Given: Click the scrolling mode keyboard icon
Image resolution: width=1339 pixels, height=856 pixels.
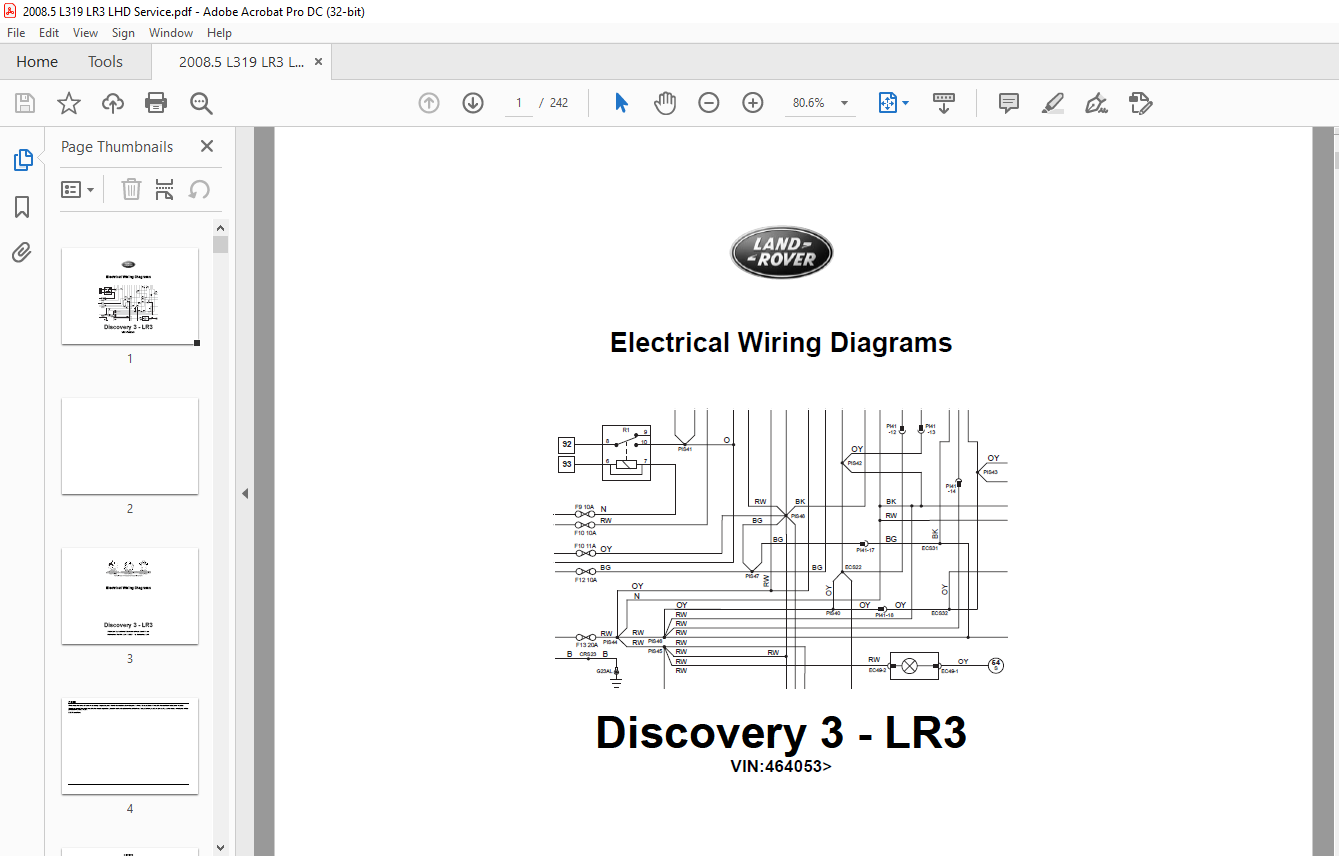Looking at the screenshot, I should click(944, 103).
